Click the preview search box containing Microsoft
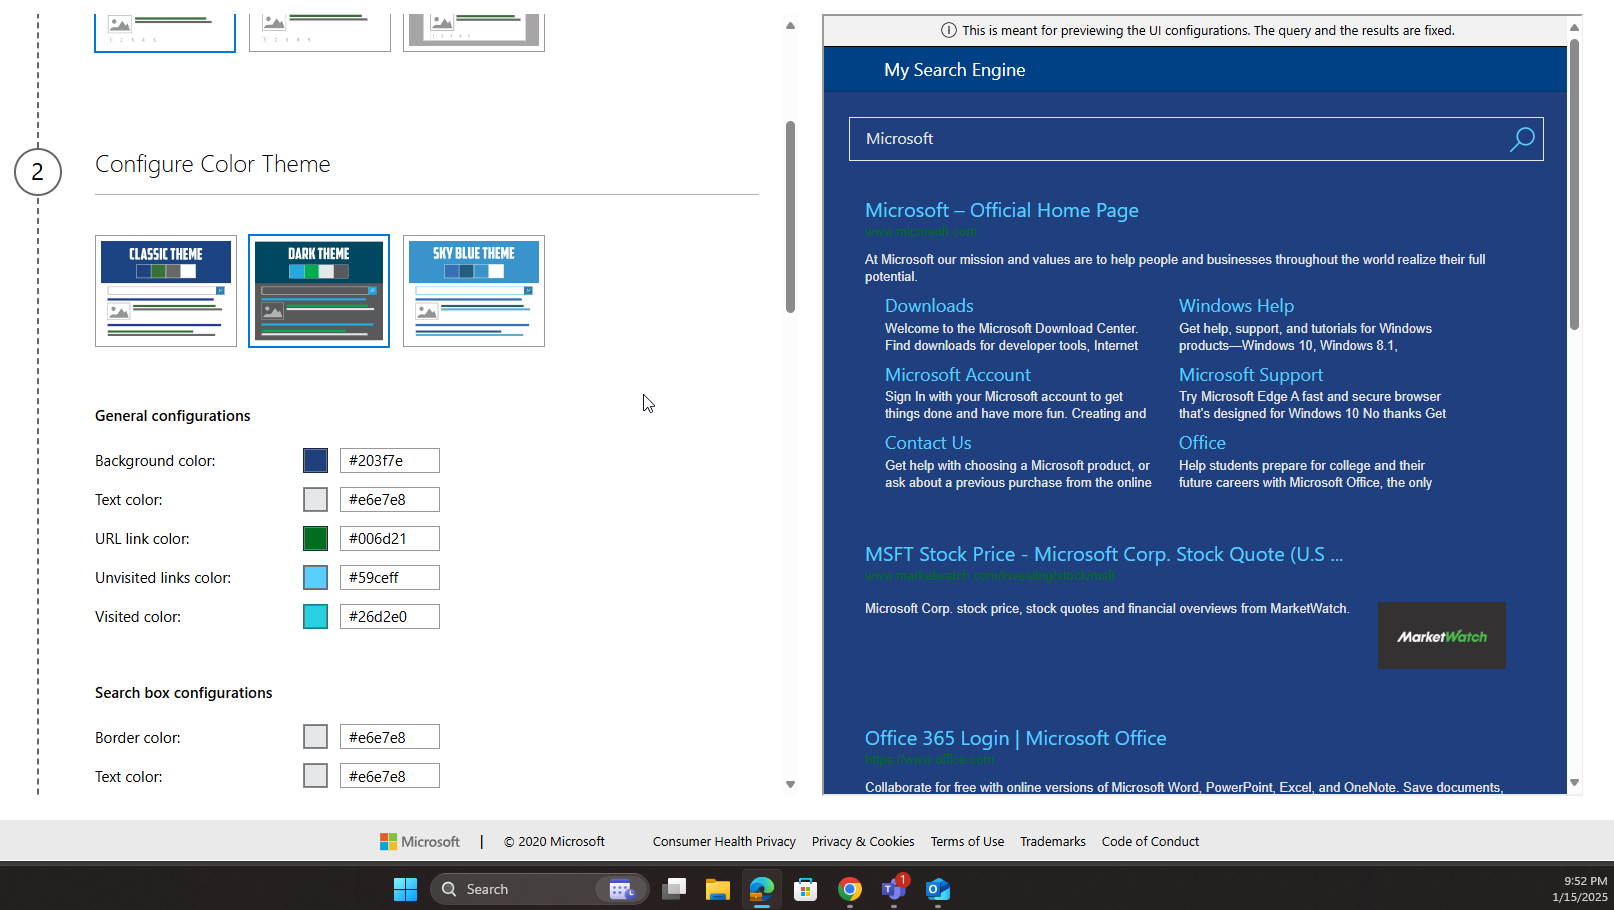Image resolution: width=1614 pixels, height=910 pixels. [1196, 139]
